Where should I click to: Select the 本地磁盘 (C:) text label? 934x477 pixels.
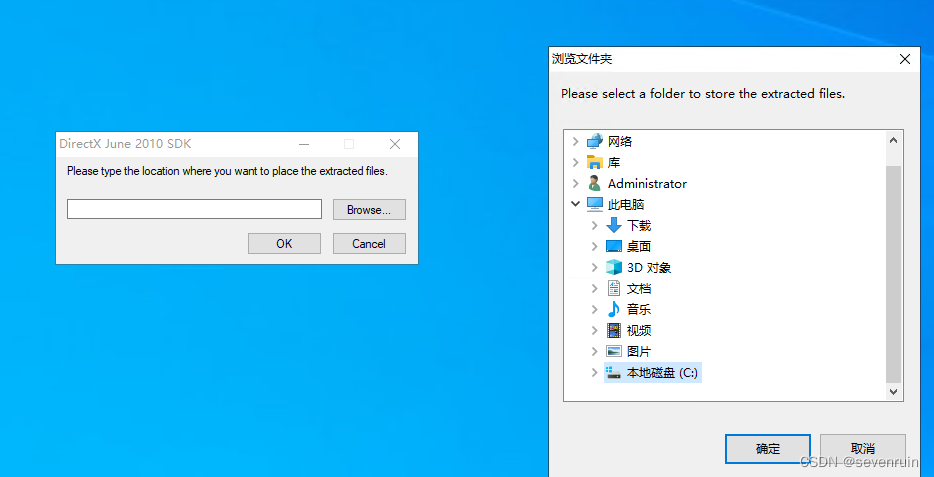[x=662, y=373]
